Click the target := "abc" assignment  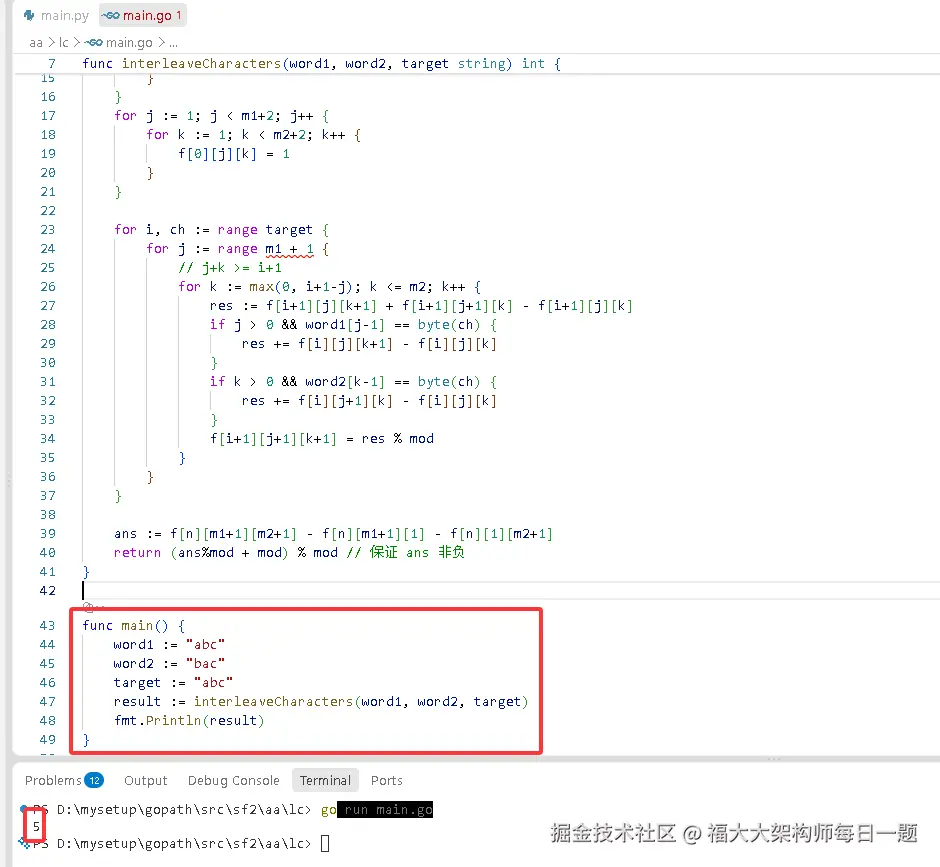[x=173, y=682]
